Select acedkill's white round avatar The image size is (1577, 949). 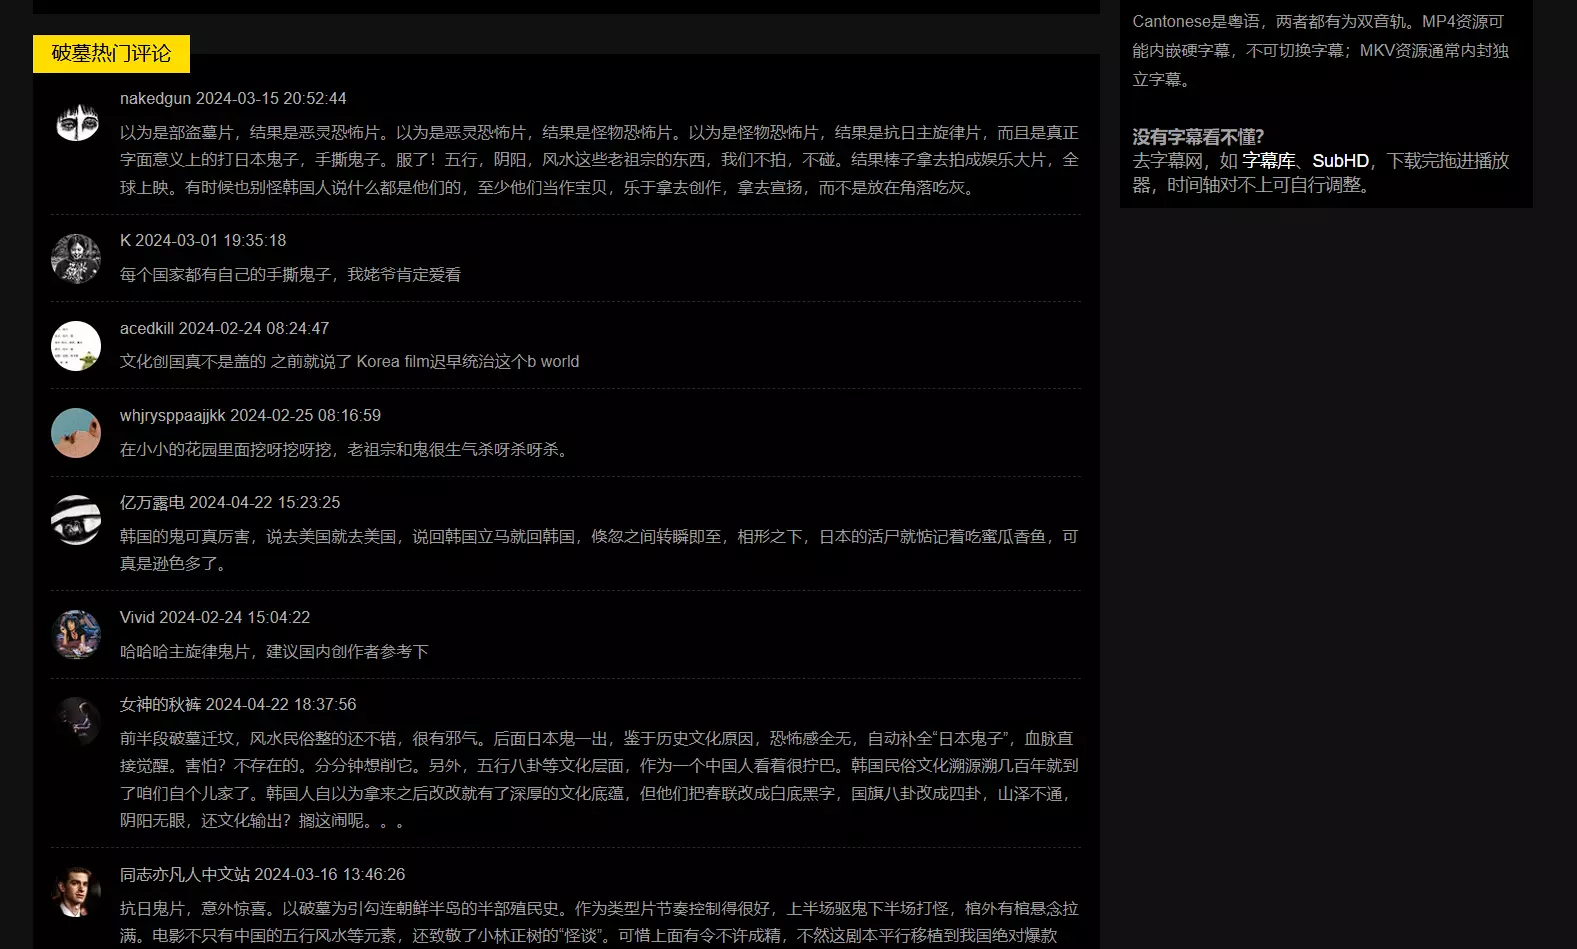(x=76, y=346)
